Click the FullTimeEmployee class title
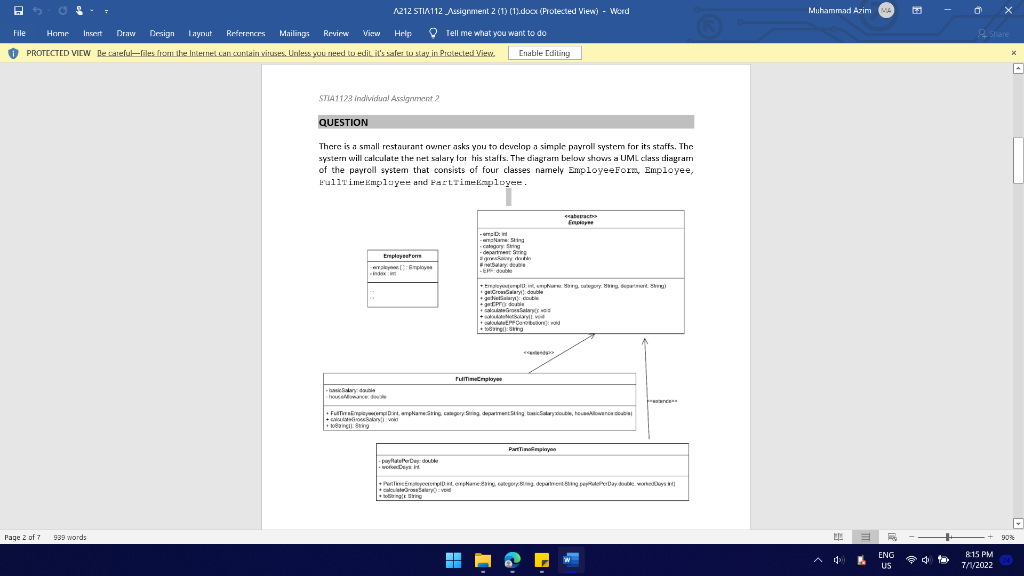Image resolution: width=1024 pixels, height=576 pixels. (479, 379)
